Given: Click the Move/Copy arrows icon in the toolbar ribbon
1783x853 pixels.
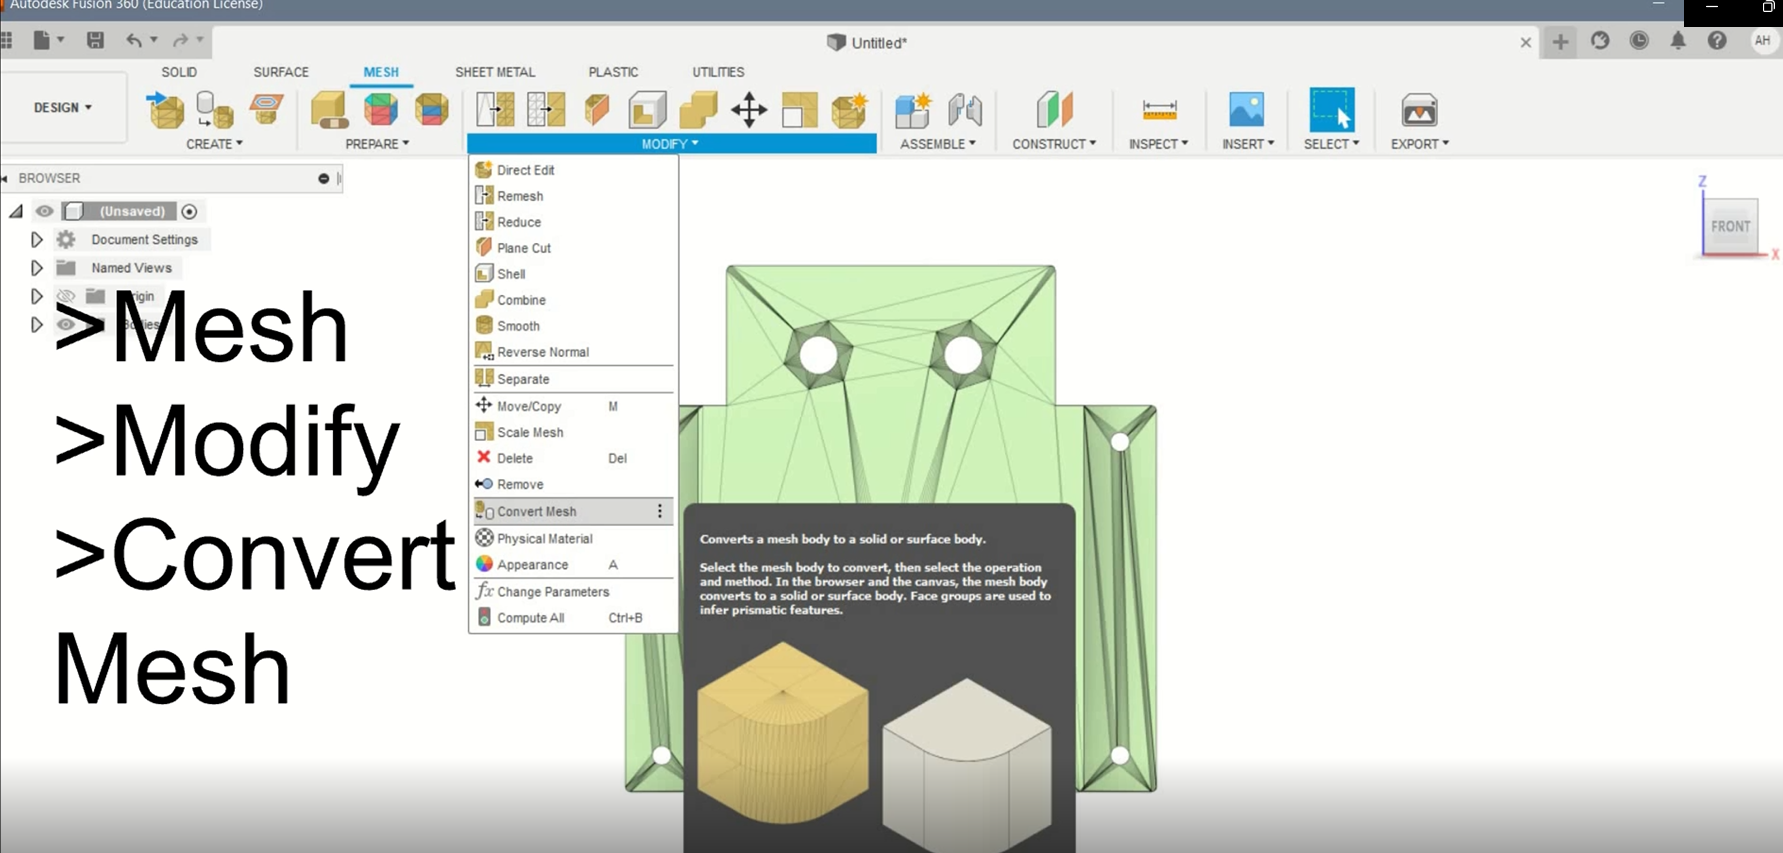Looking at the screenshot, I should (x=749, y=109).
